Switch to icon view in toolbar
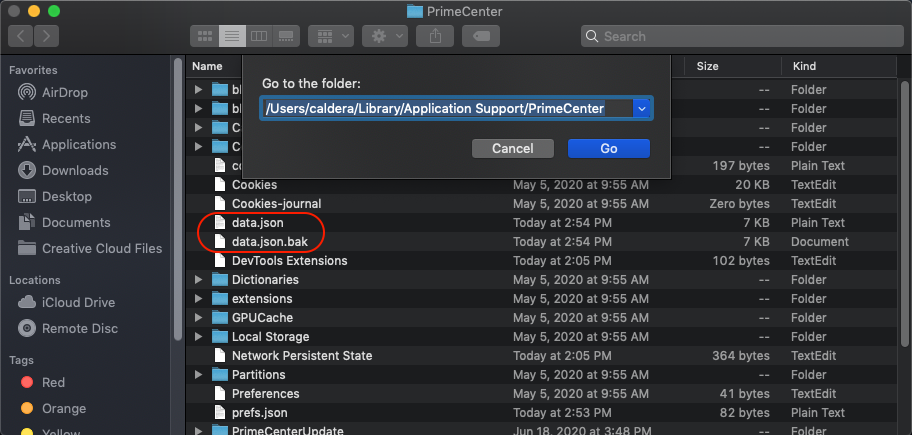912x435 pixels. pos(205,36)
